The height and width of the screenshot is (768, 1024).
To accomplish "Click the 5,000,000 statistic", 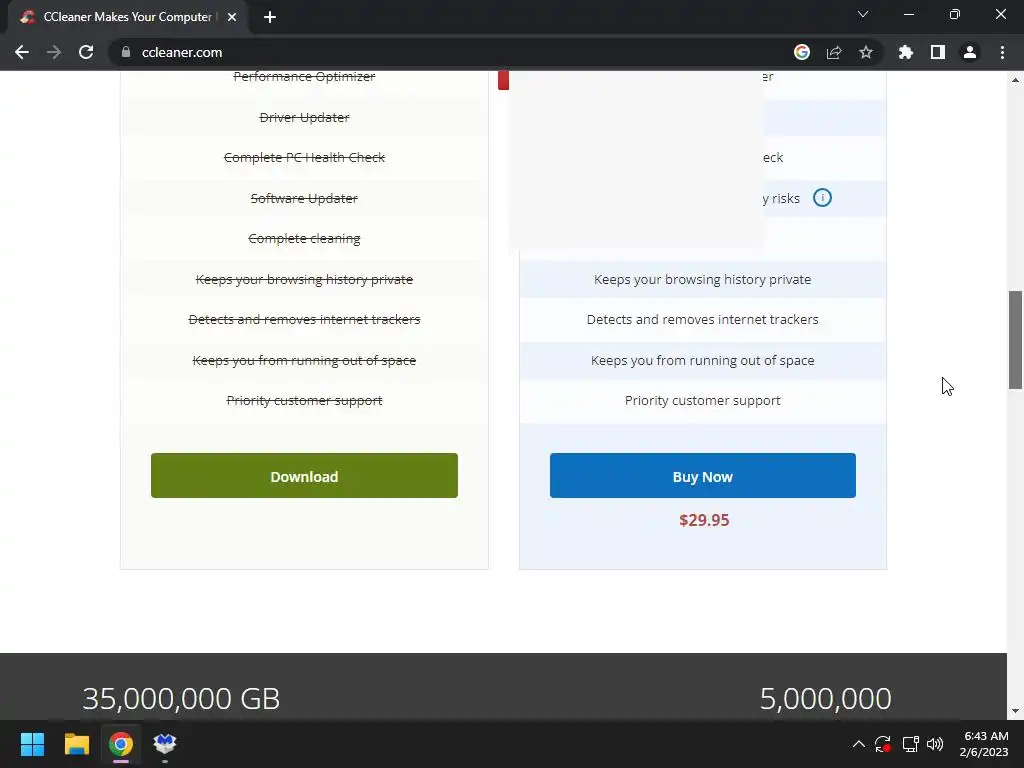I will pos(825,699).
